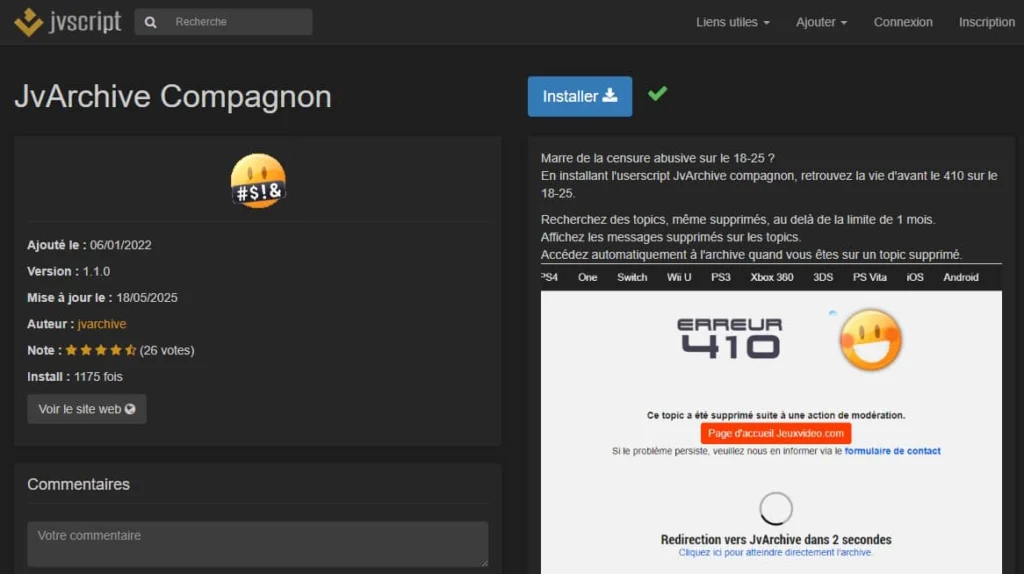Click the green checkmark next to Installer
1024x574 pixels.
tap(657, 94)
